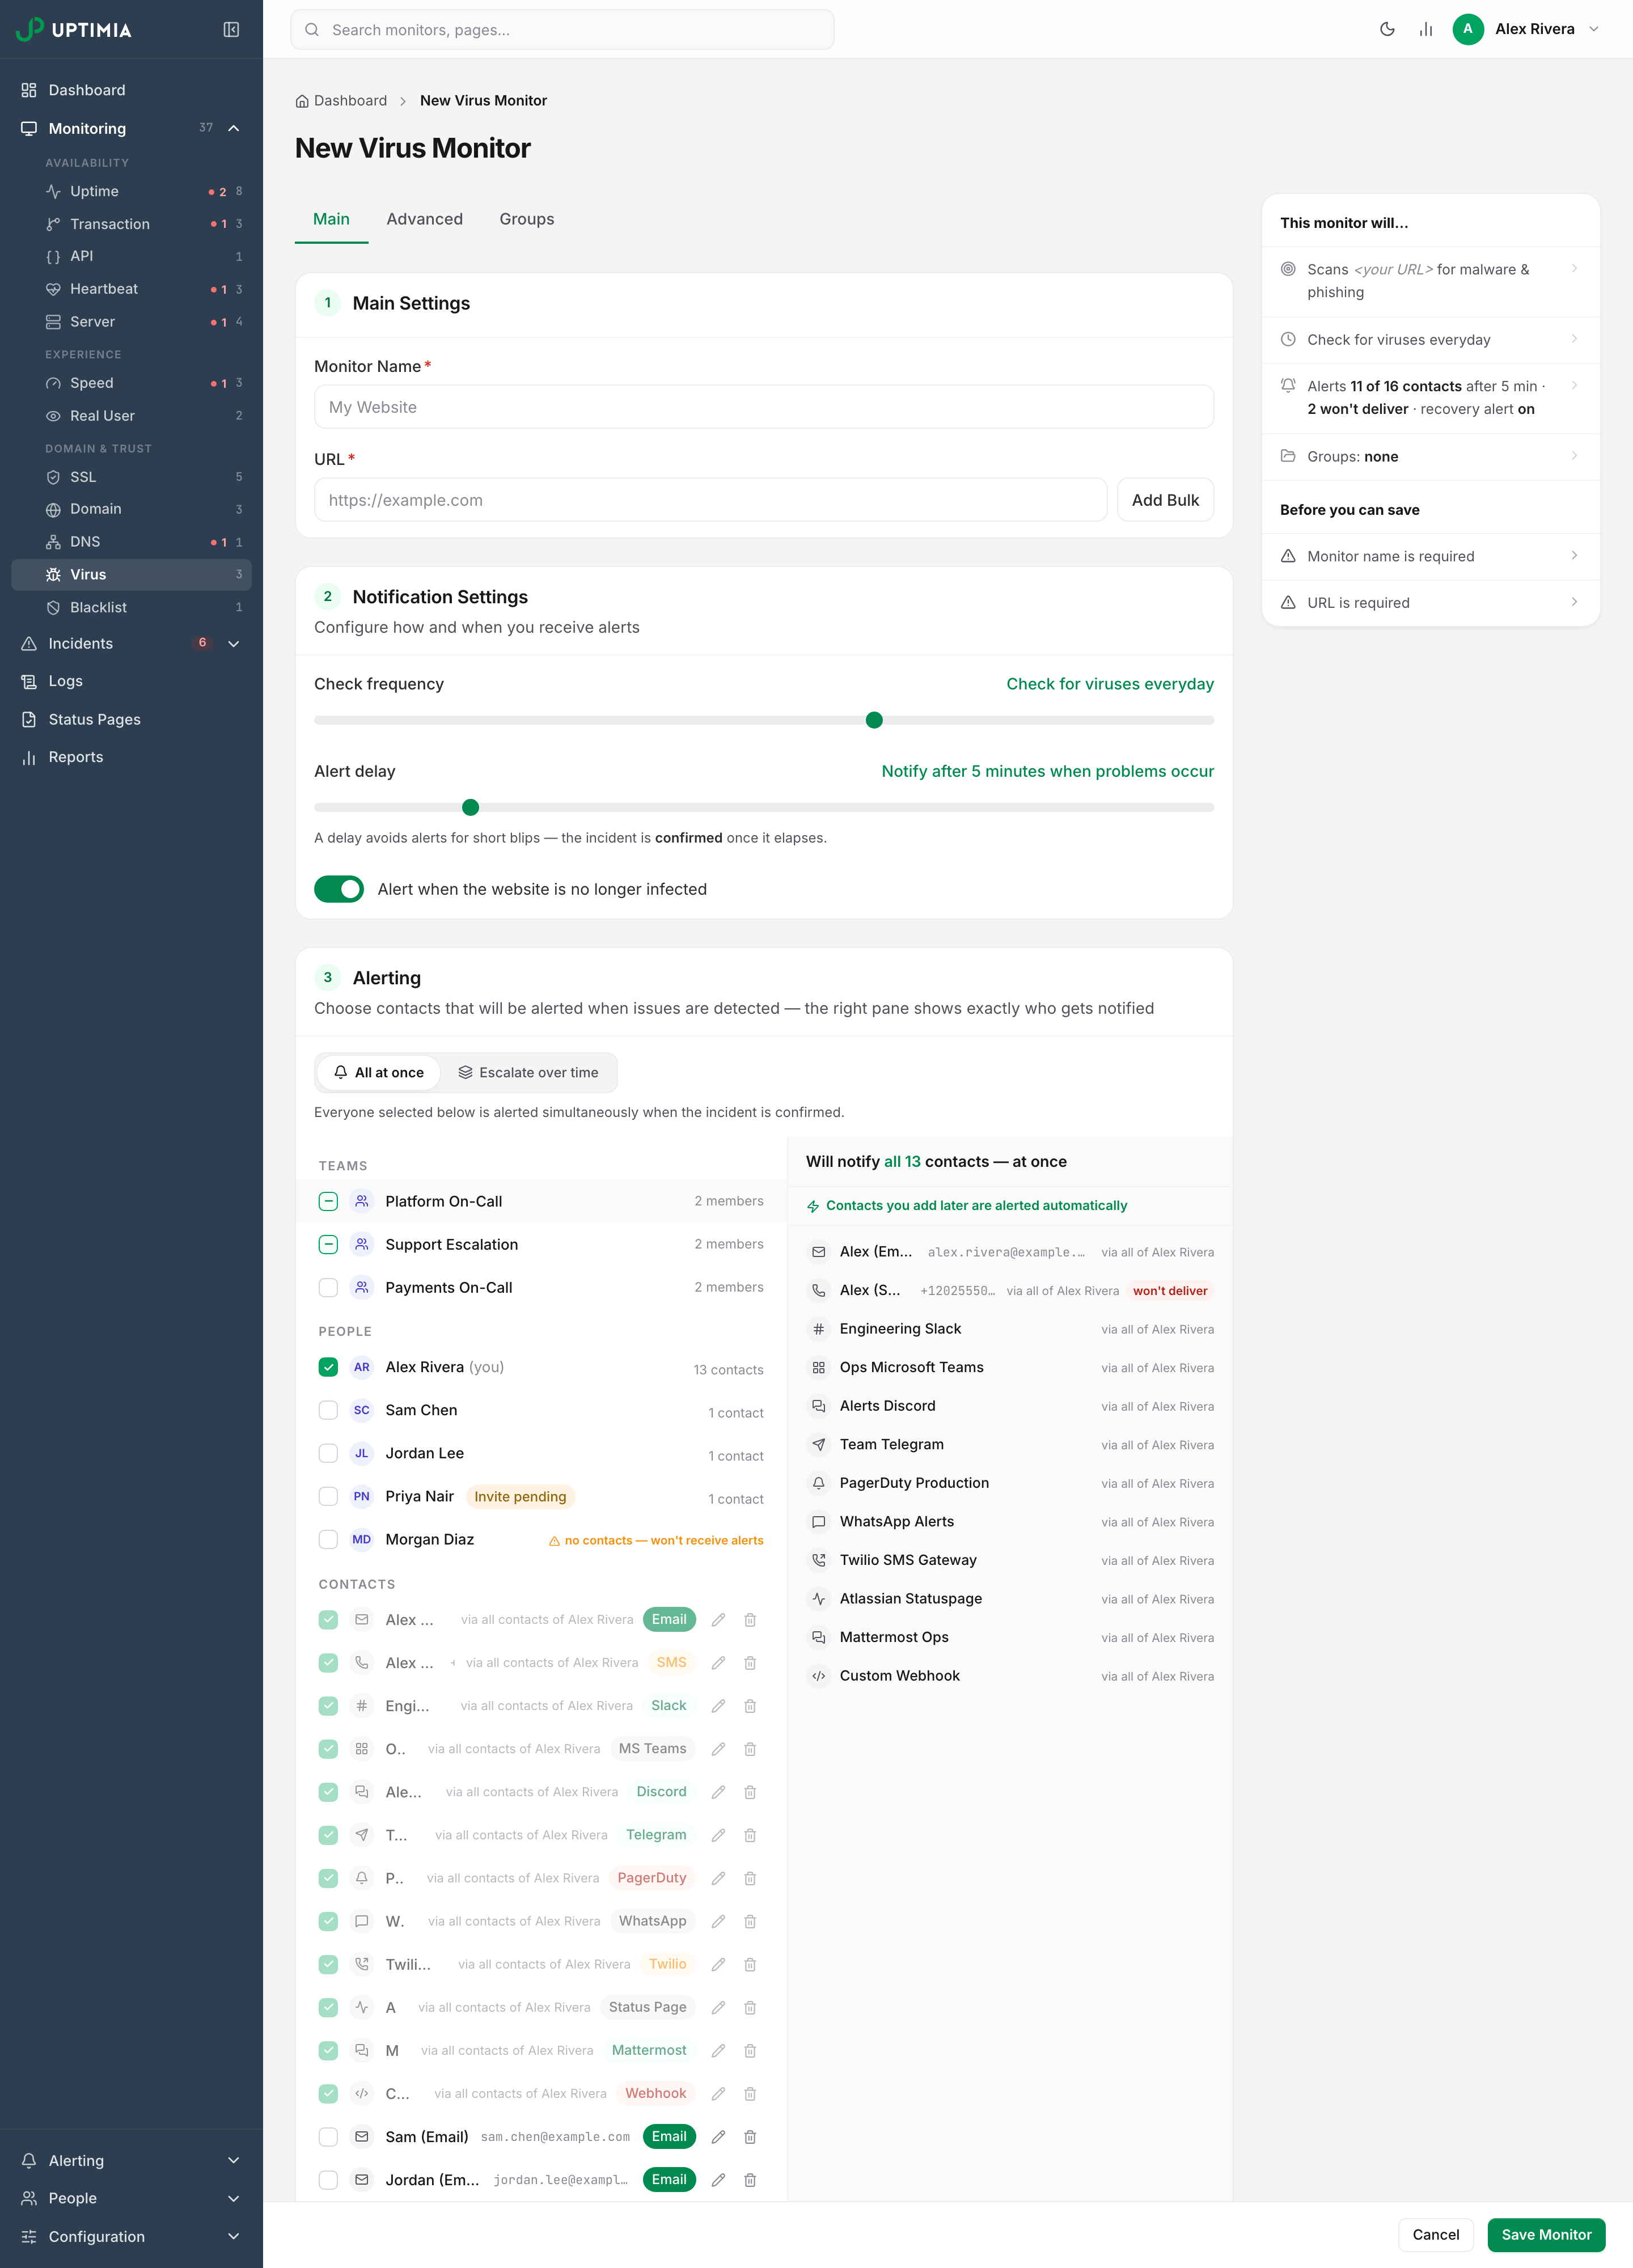The height and width of the screenshot is (2268, 1633).
Task: Select Escalate over time mode
Action: [x=528, y=1072]
